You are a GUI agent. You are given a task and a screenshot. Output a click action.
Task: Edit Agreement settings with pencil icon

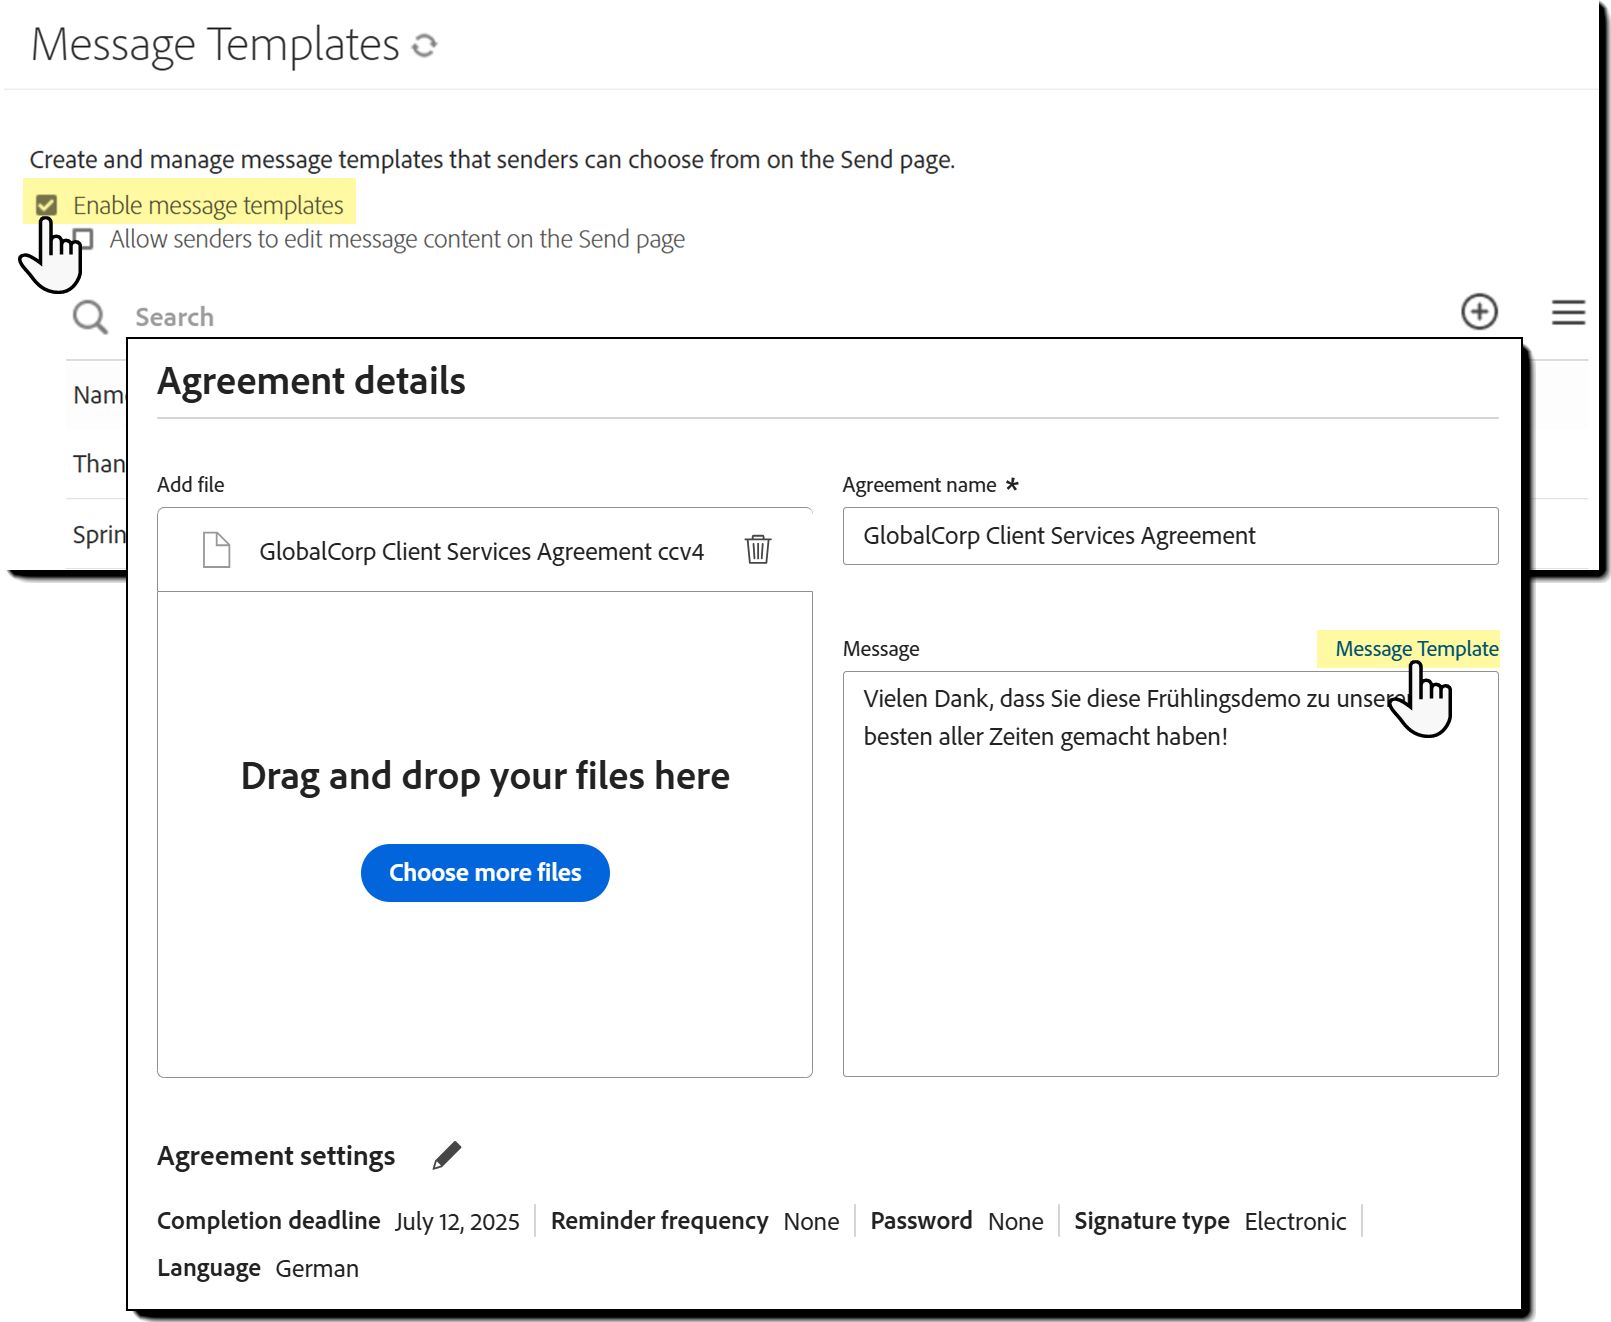(x=446, y=1155)
